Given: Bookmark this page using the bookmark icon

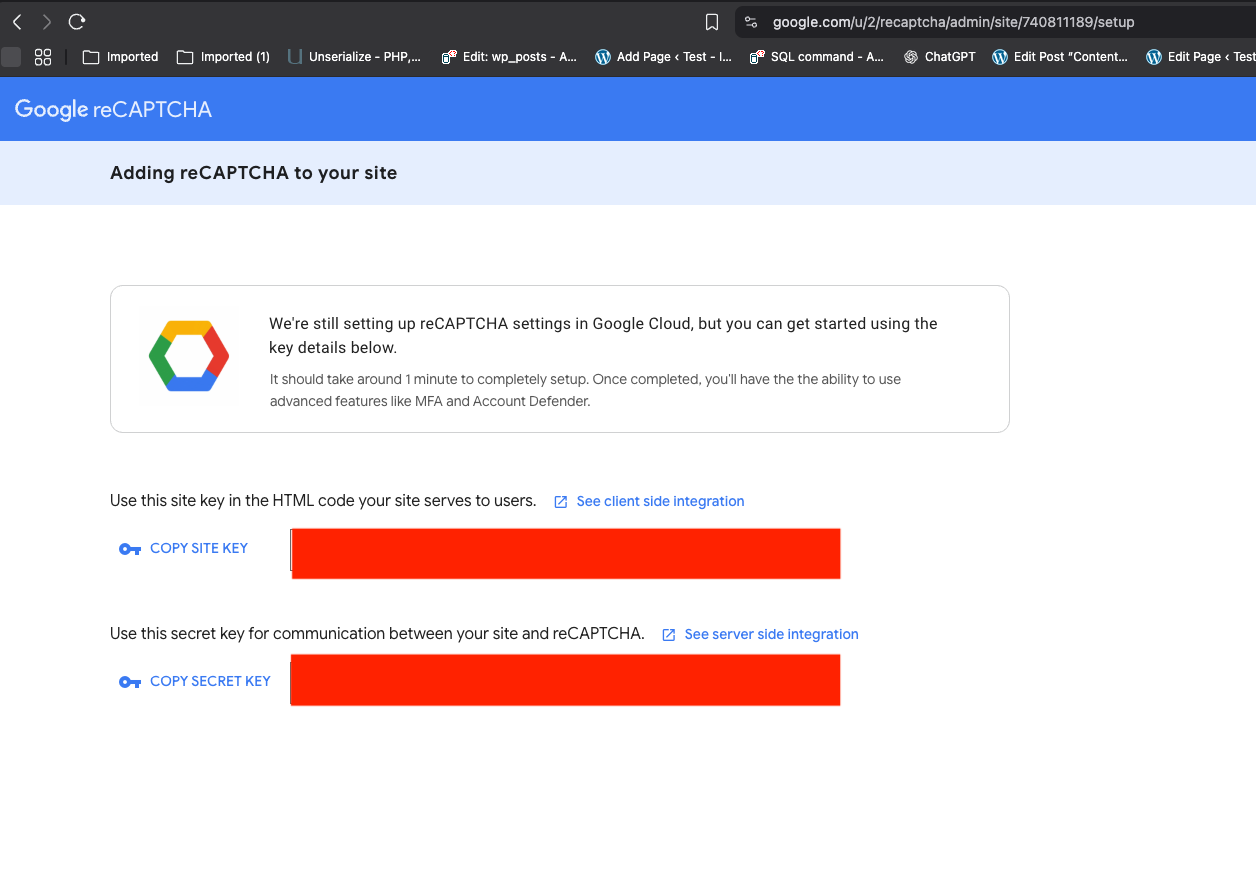Looking at the screenshot, I should click(x=712, y=22).
